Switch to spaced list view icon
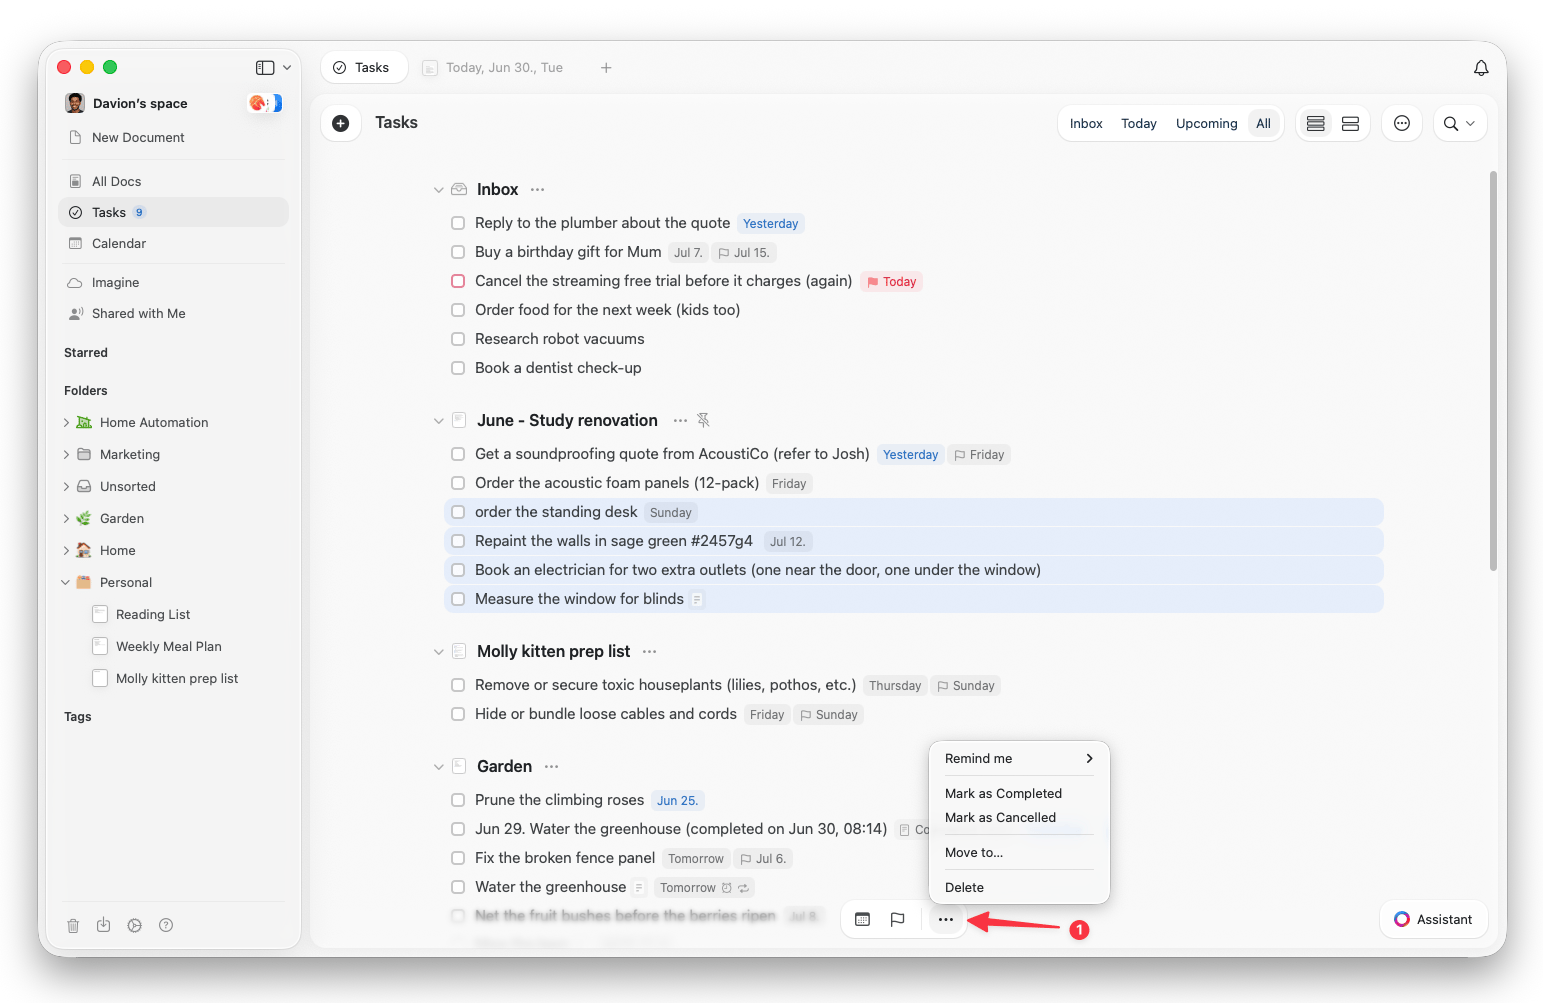Screen dimensions: 1543x1003 point(1350,124)
